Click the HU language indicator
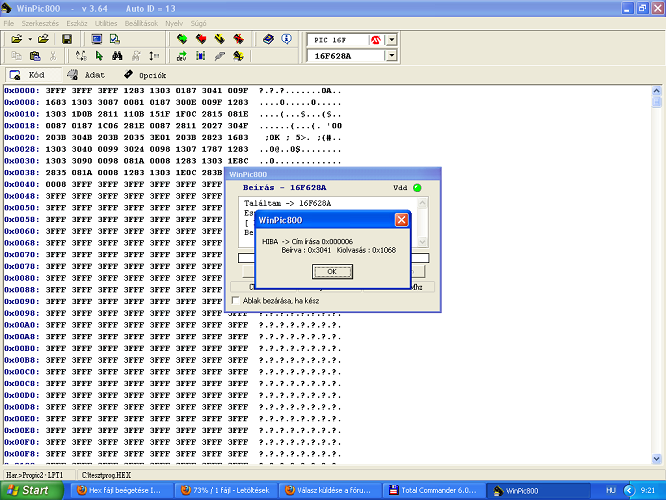The height and width of the screenshot is (500, 666). (x=610, y=491)
